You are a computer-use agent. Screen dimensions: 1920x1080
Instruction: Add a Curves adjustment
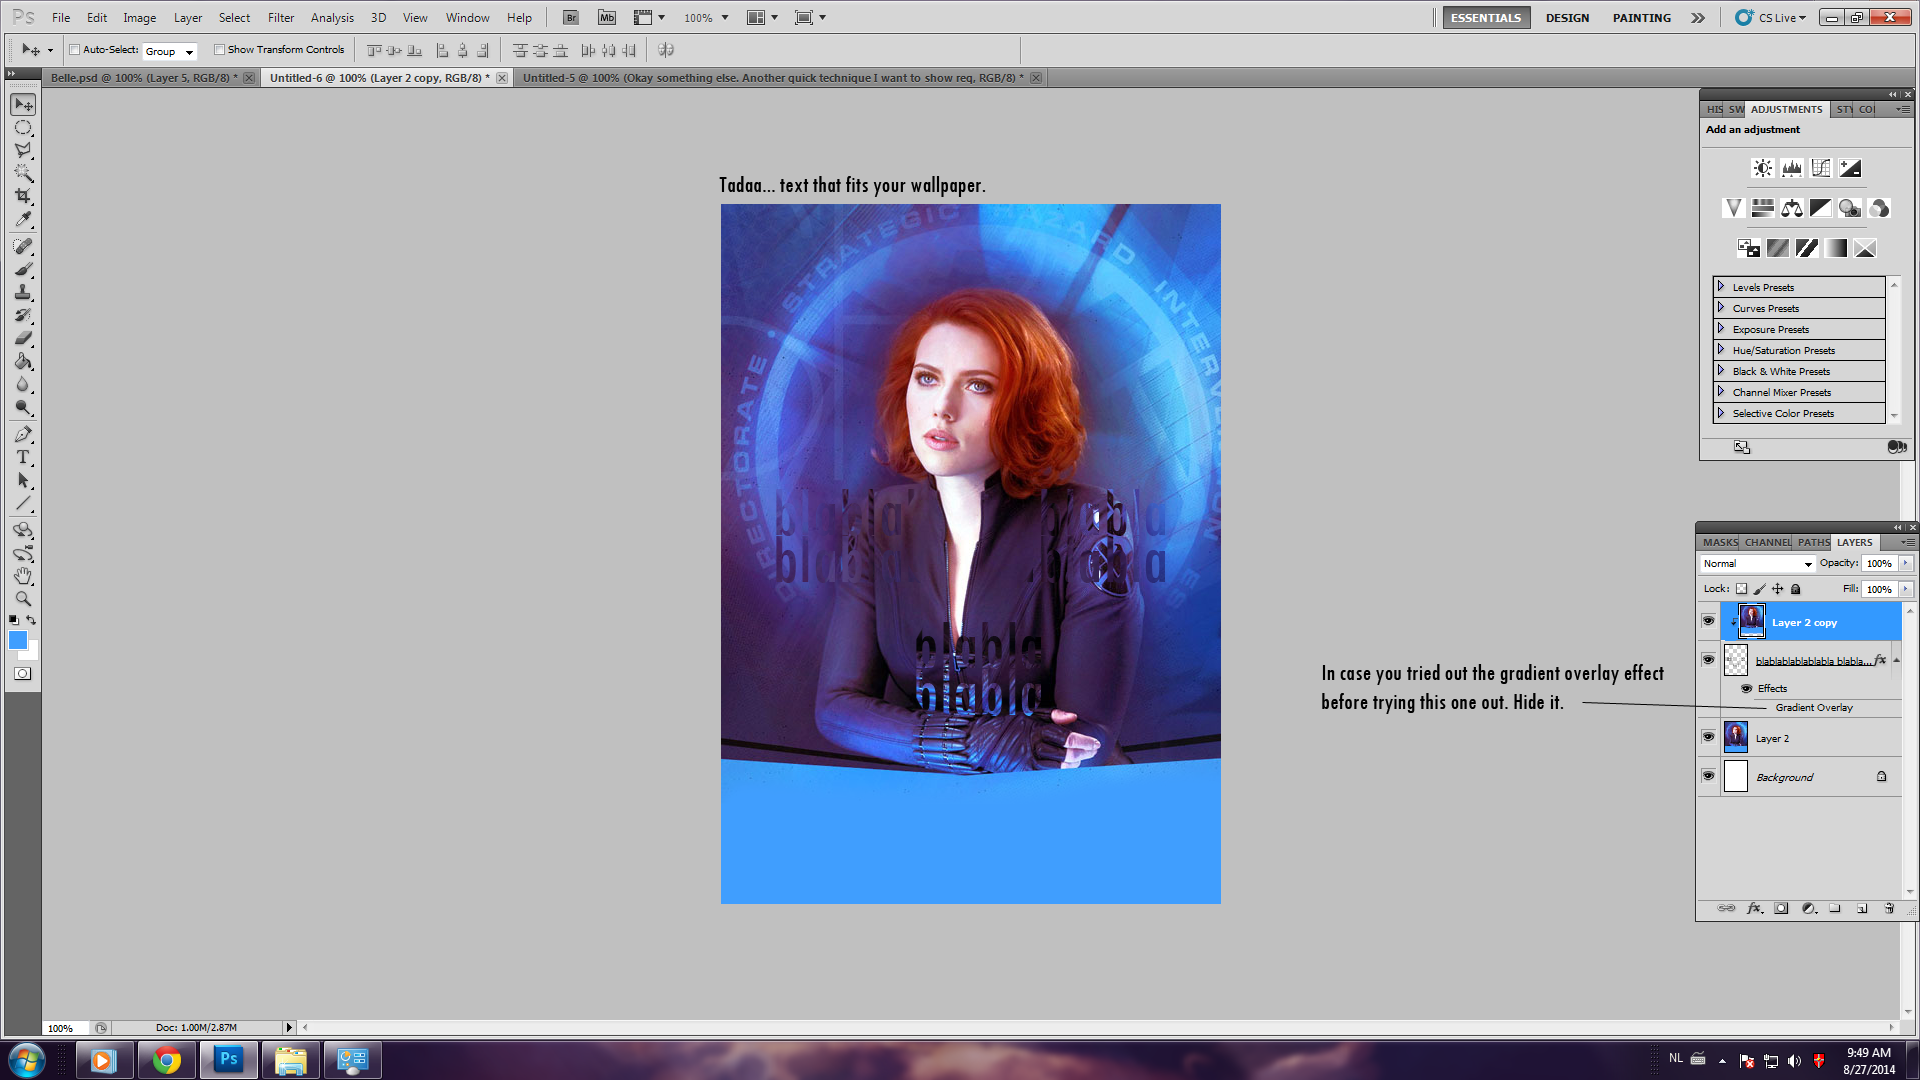pos(1821,168)
